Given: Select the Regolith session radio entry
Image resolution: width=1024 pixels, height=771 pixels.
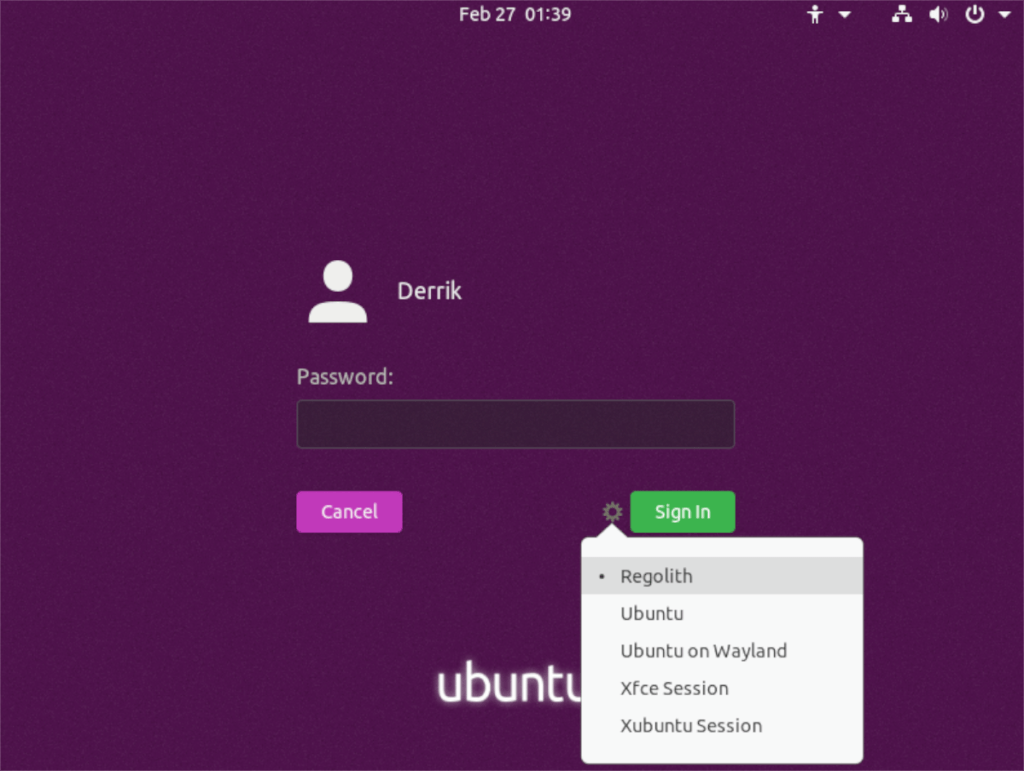Looking at the screenshot, I should (656, 576).
